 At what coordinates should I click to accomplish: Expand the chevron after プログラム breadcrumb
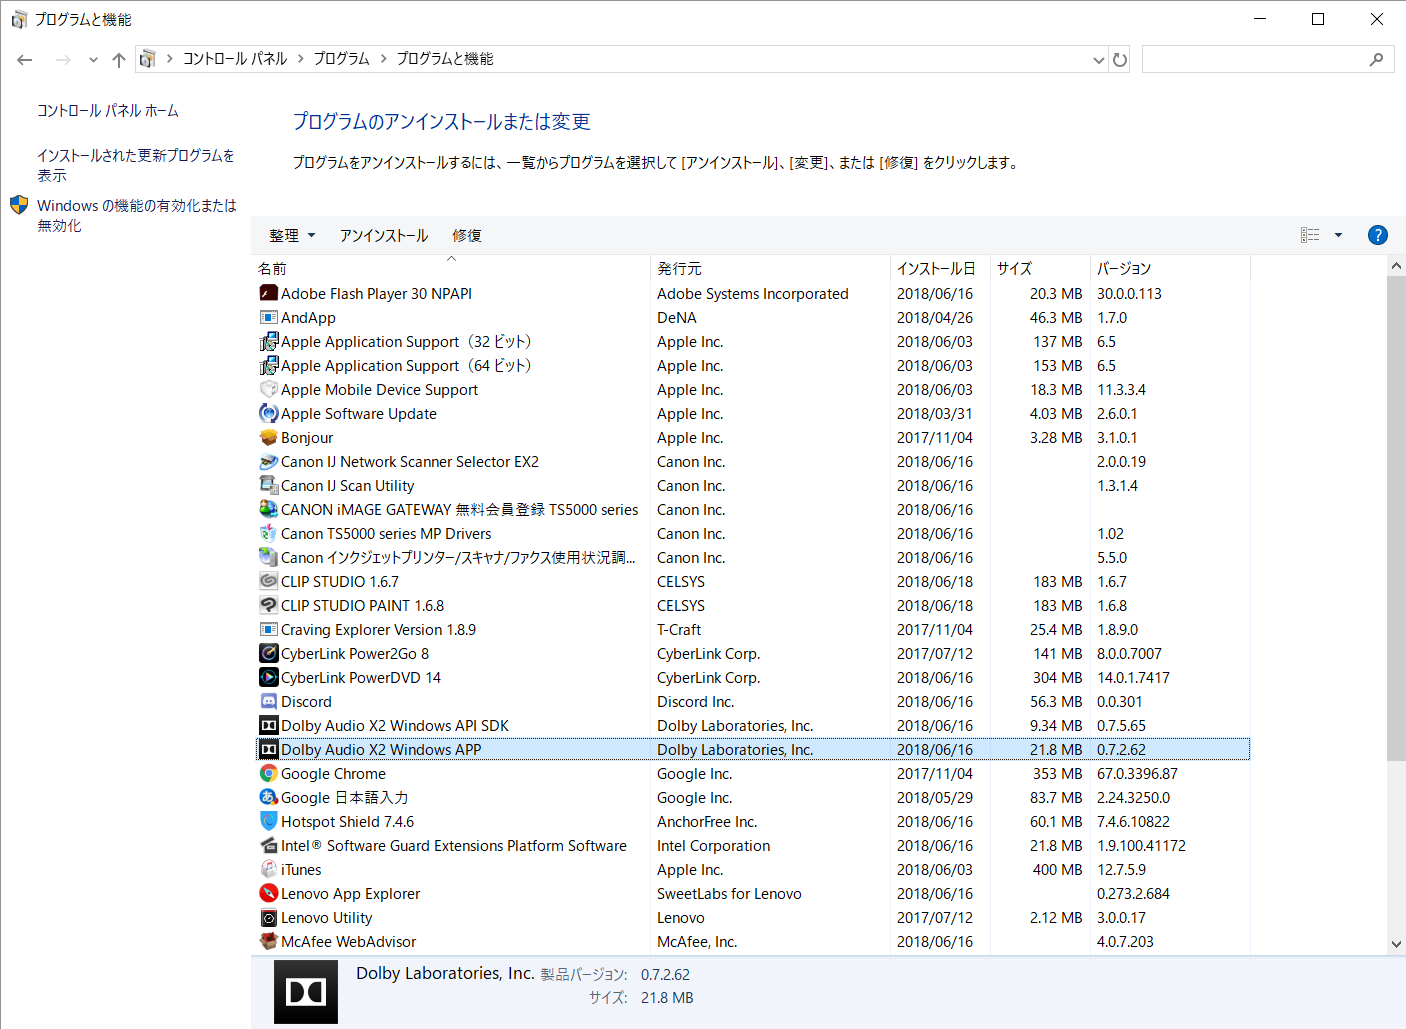383,59
